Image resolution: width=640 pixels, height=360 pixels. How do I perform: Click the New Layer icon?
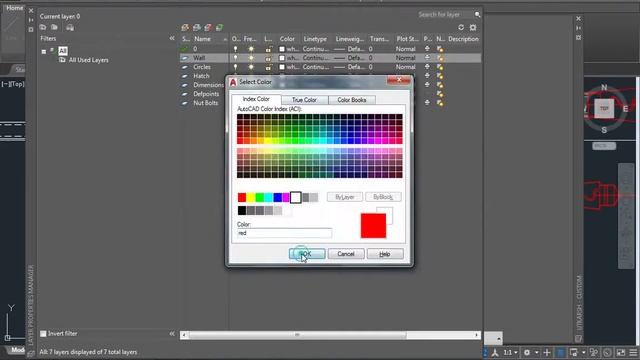coord(185,27)
